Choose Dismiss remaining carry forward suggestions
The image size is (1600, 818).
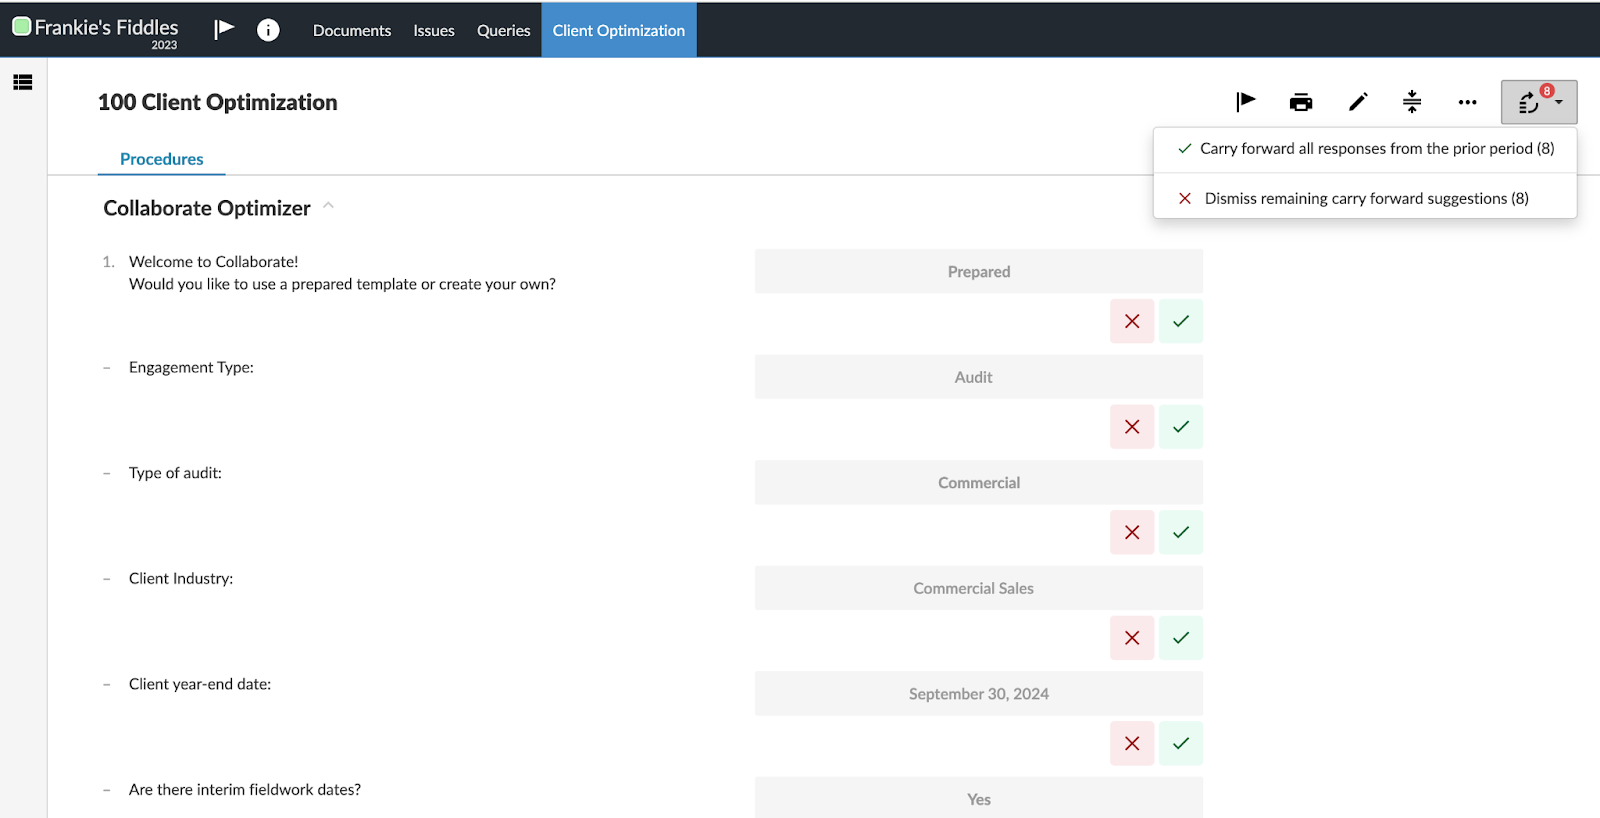click(x=1365, y=198)
